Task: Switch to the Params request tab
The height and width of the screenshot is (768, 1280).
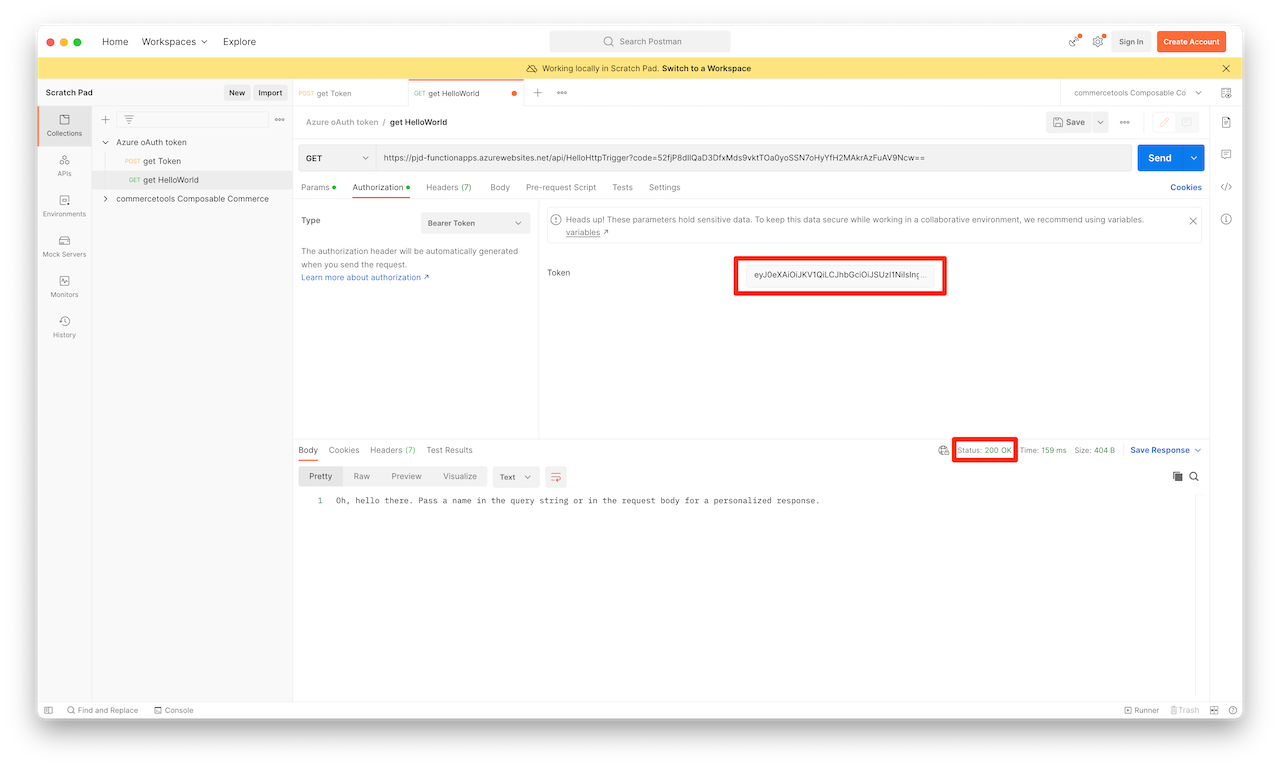Action: tap(318, 187)
